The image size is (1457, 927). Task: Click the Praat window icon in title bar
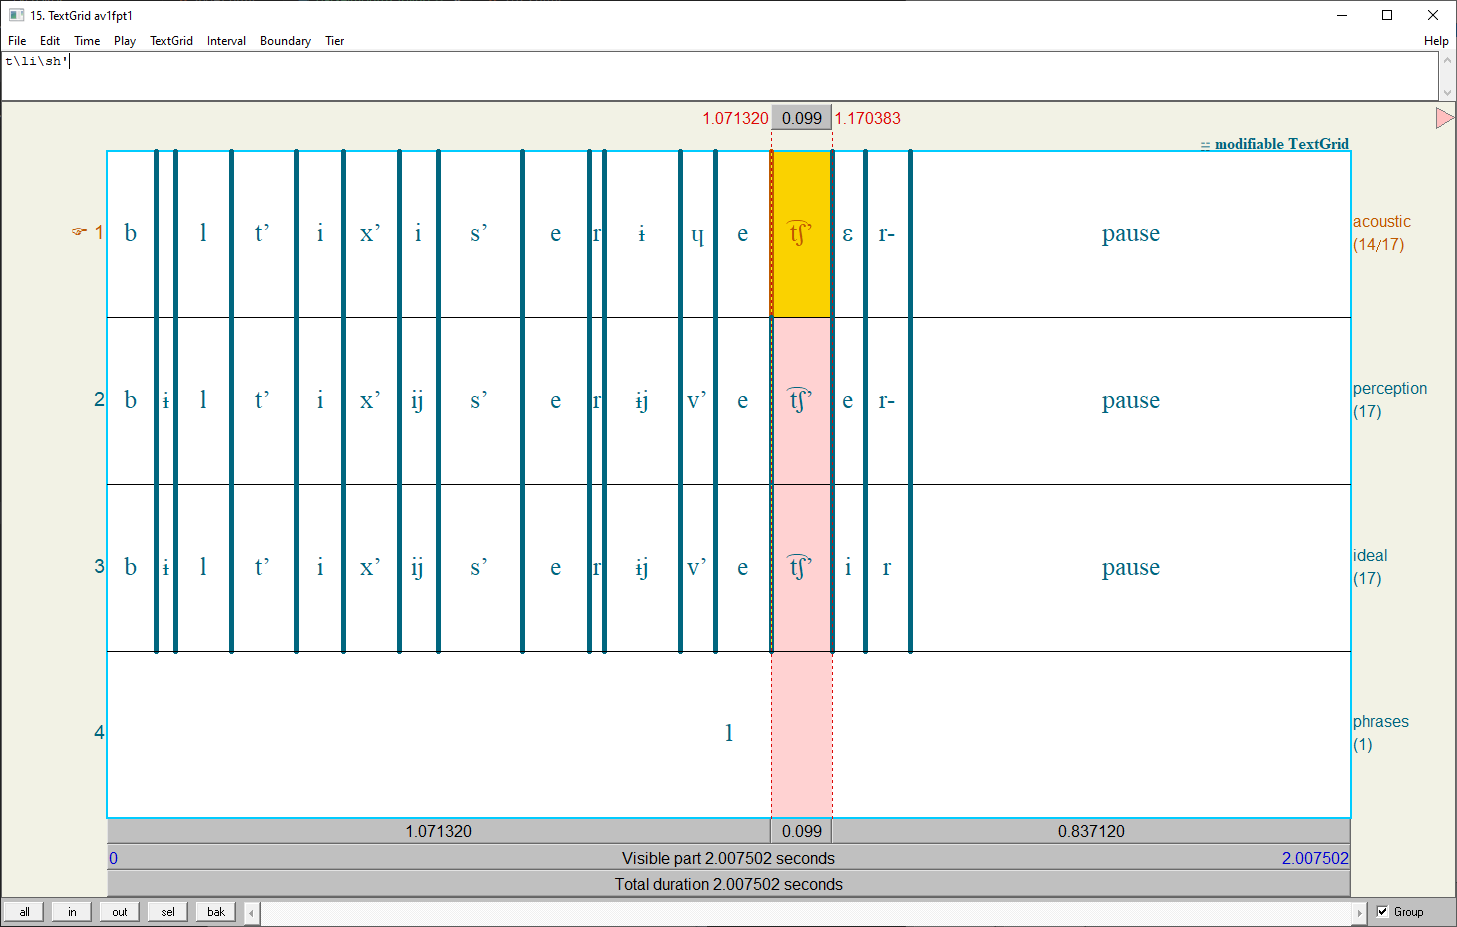(x=16, y=15)
